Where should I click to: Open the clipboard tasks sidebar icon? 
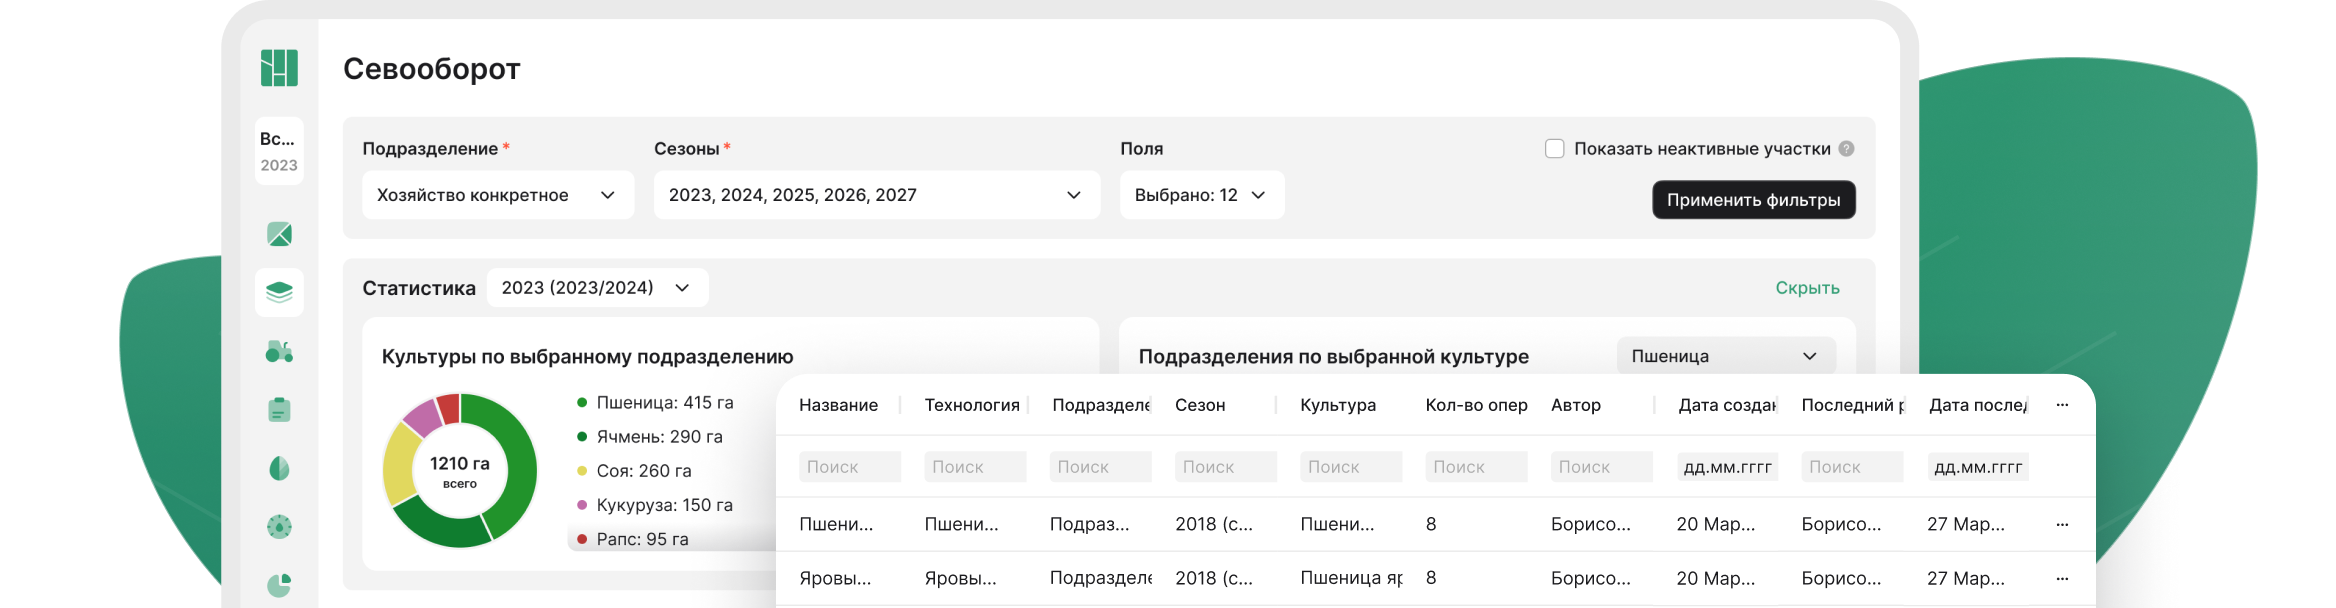pos(279,410)
